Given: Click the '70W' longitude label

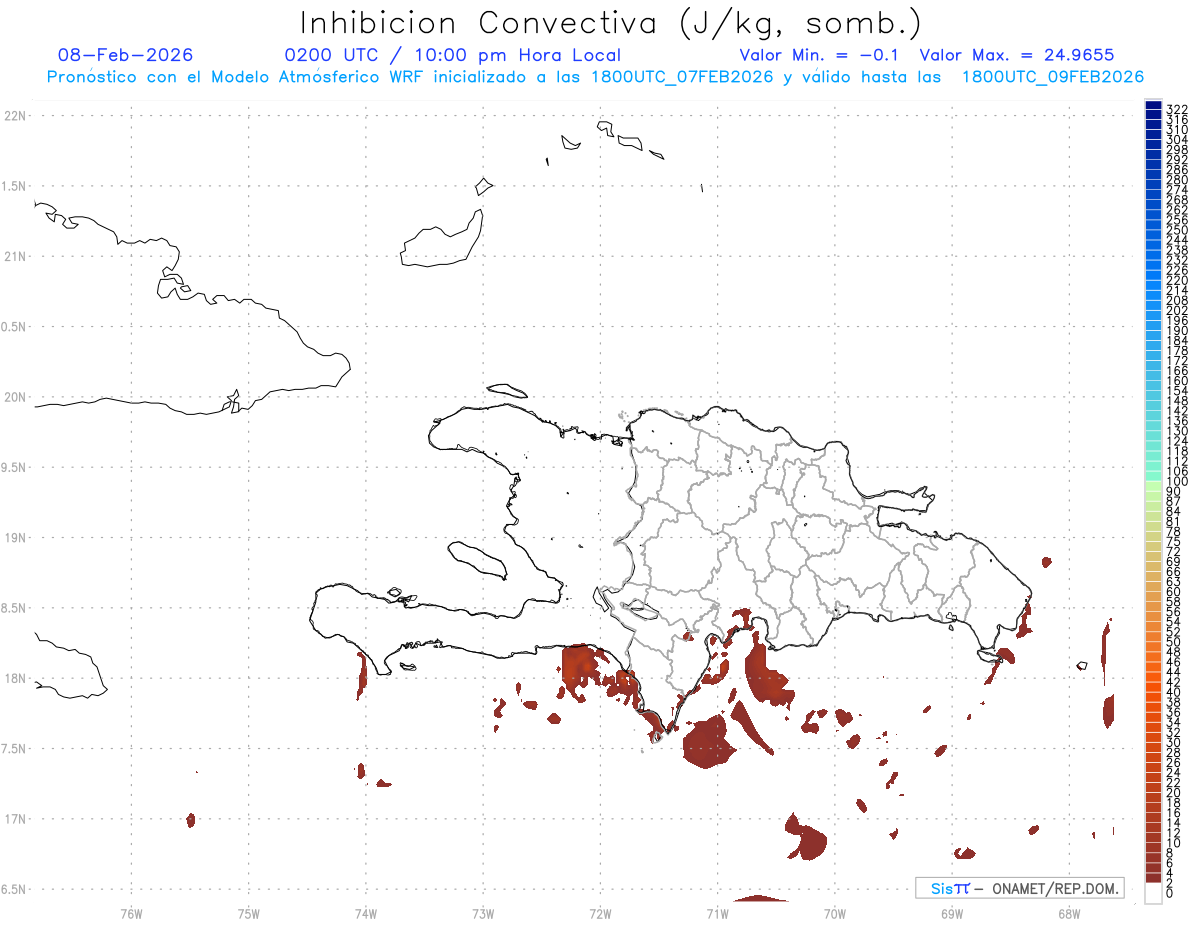Looking at the screenshot, I should click(x=835, y=912).
